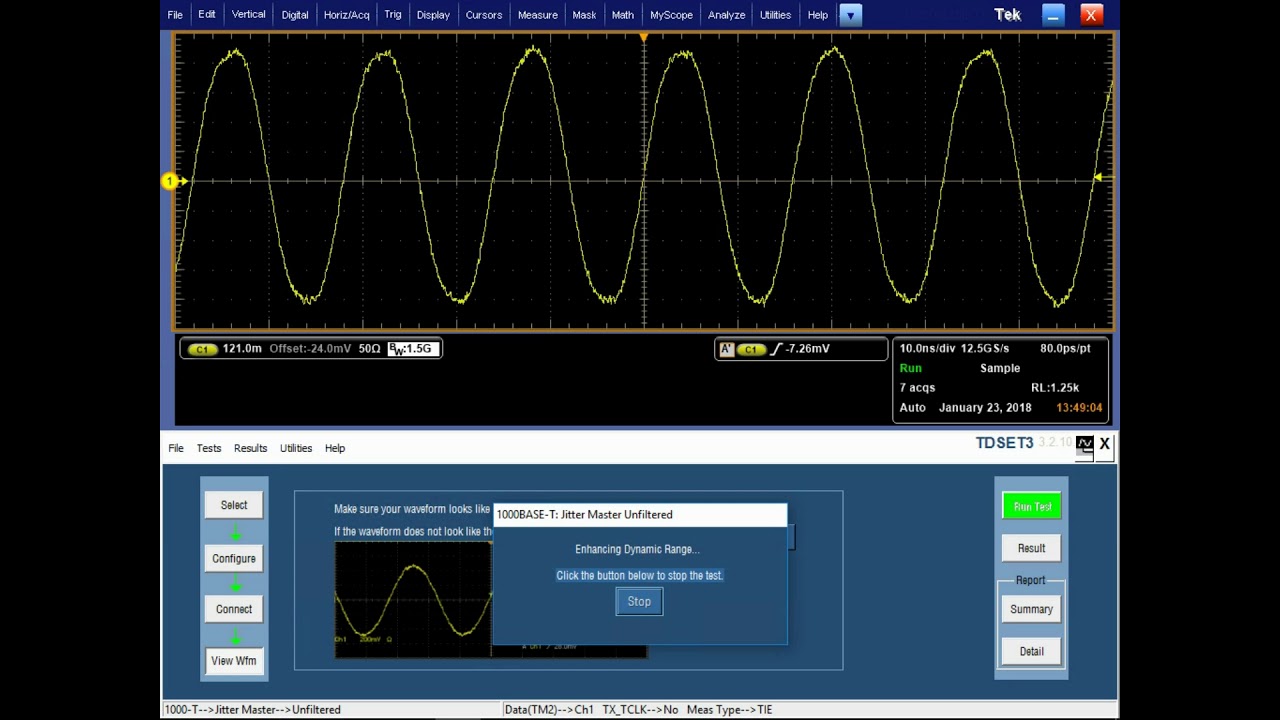The width and height of the screenshot is (1280, 720).
Task: Open the TDSET3 Utilities menu
Action: 296,448
